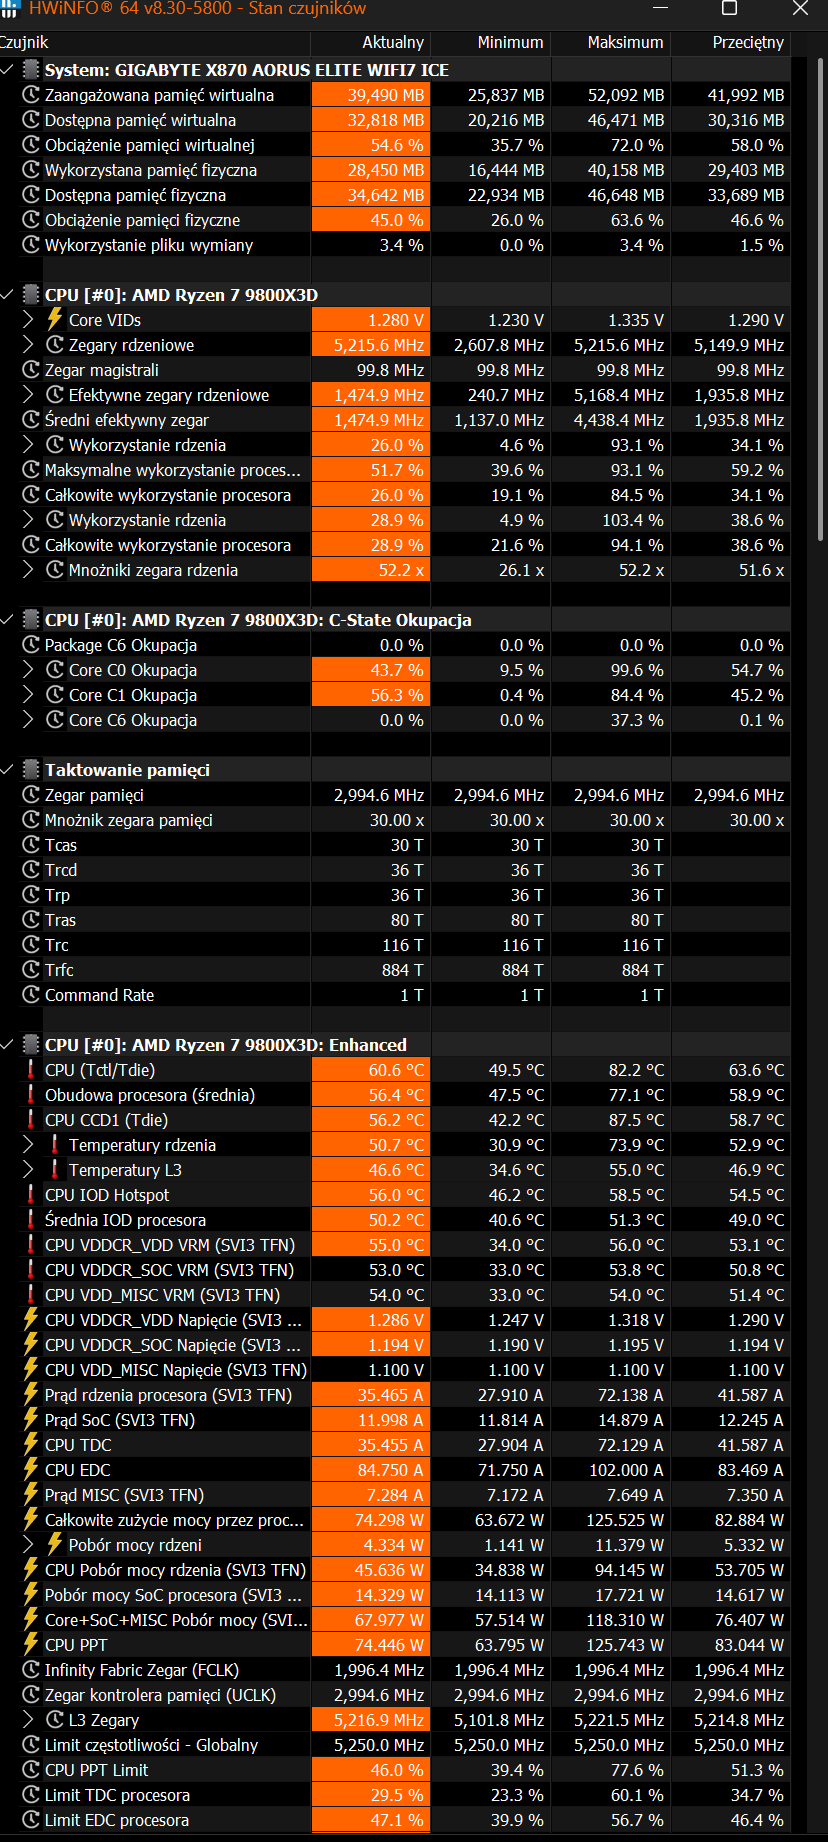Select the CPU EDC sensor row
The height and width of the screenshot is (1842, 828).
(160, 1470)
